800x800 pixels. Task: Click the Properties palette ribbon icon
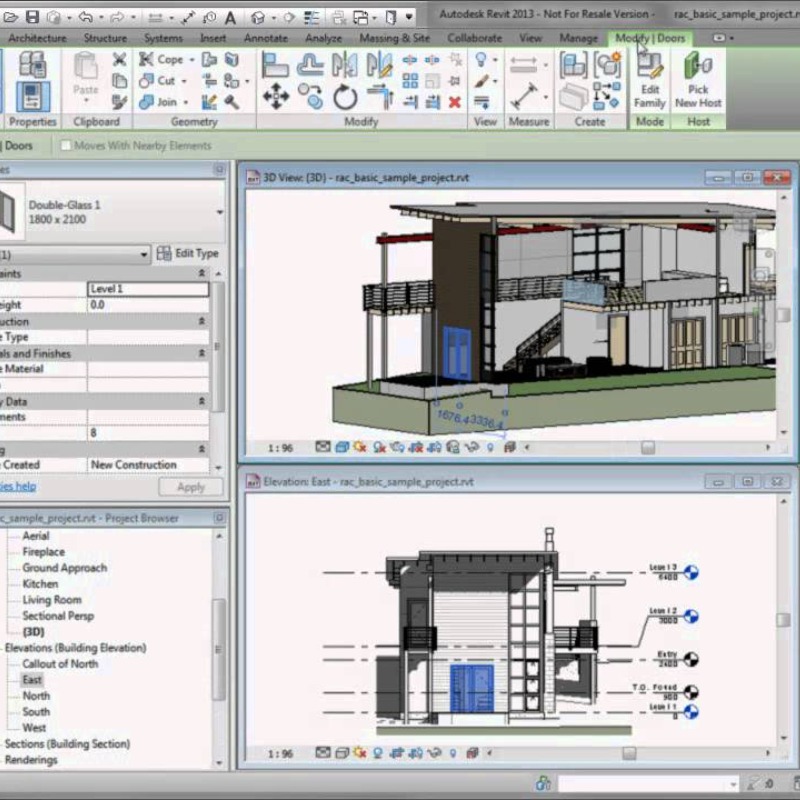tap(33, 96)
